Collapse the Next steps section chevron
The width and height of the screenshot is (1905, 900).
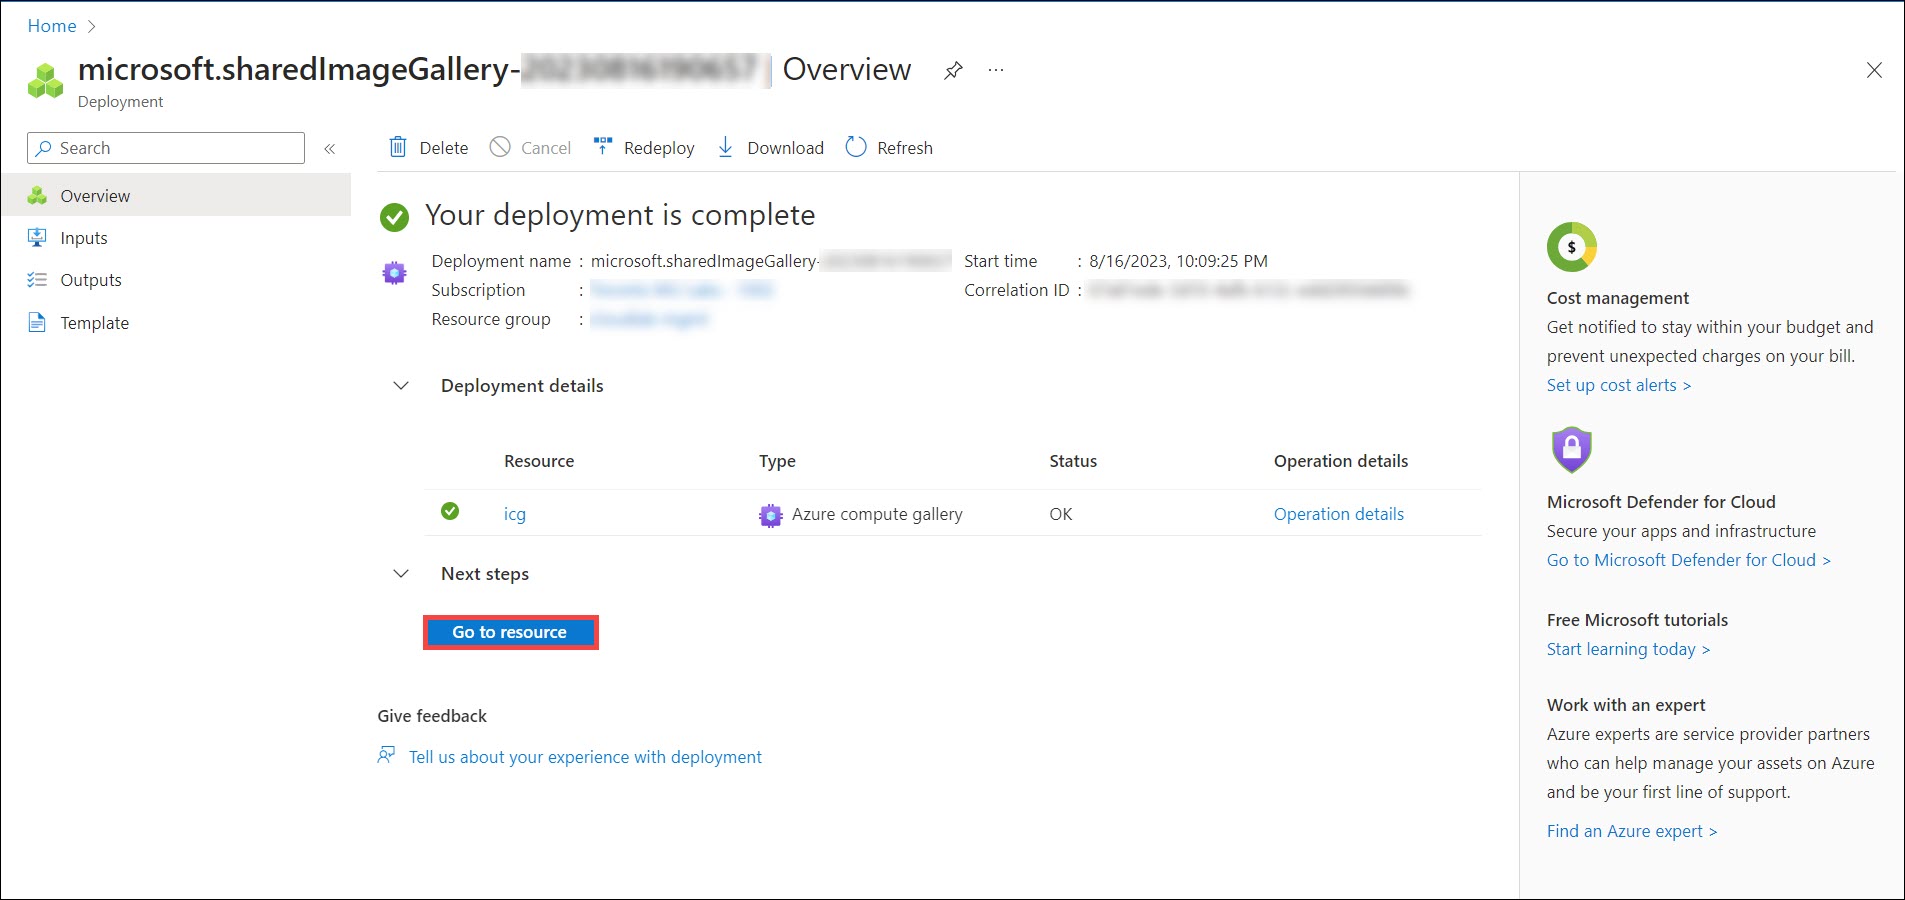click(x=401, y=573)
